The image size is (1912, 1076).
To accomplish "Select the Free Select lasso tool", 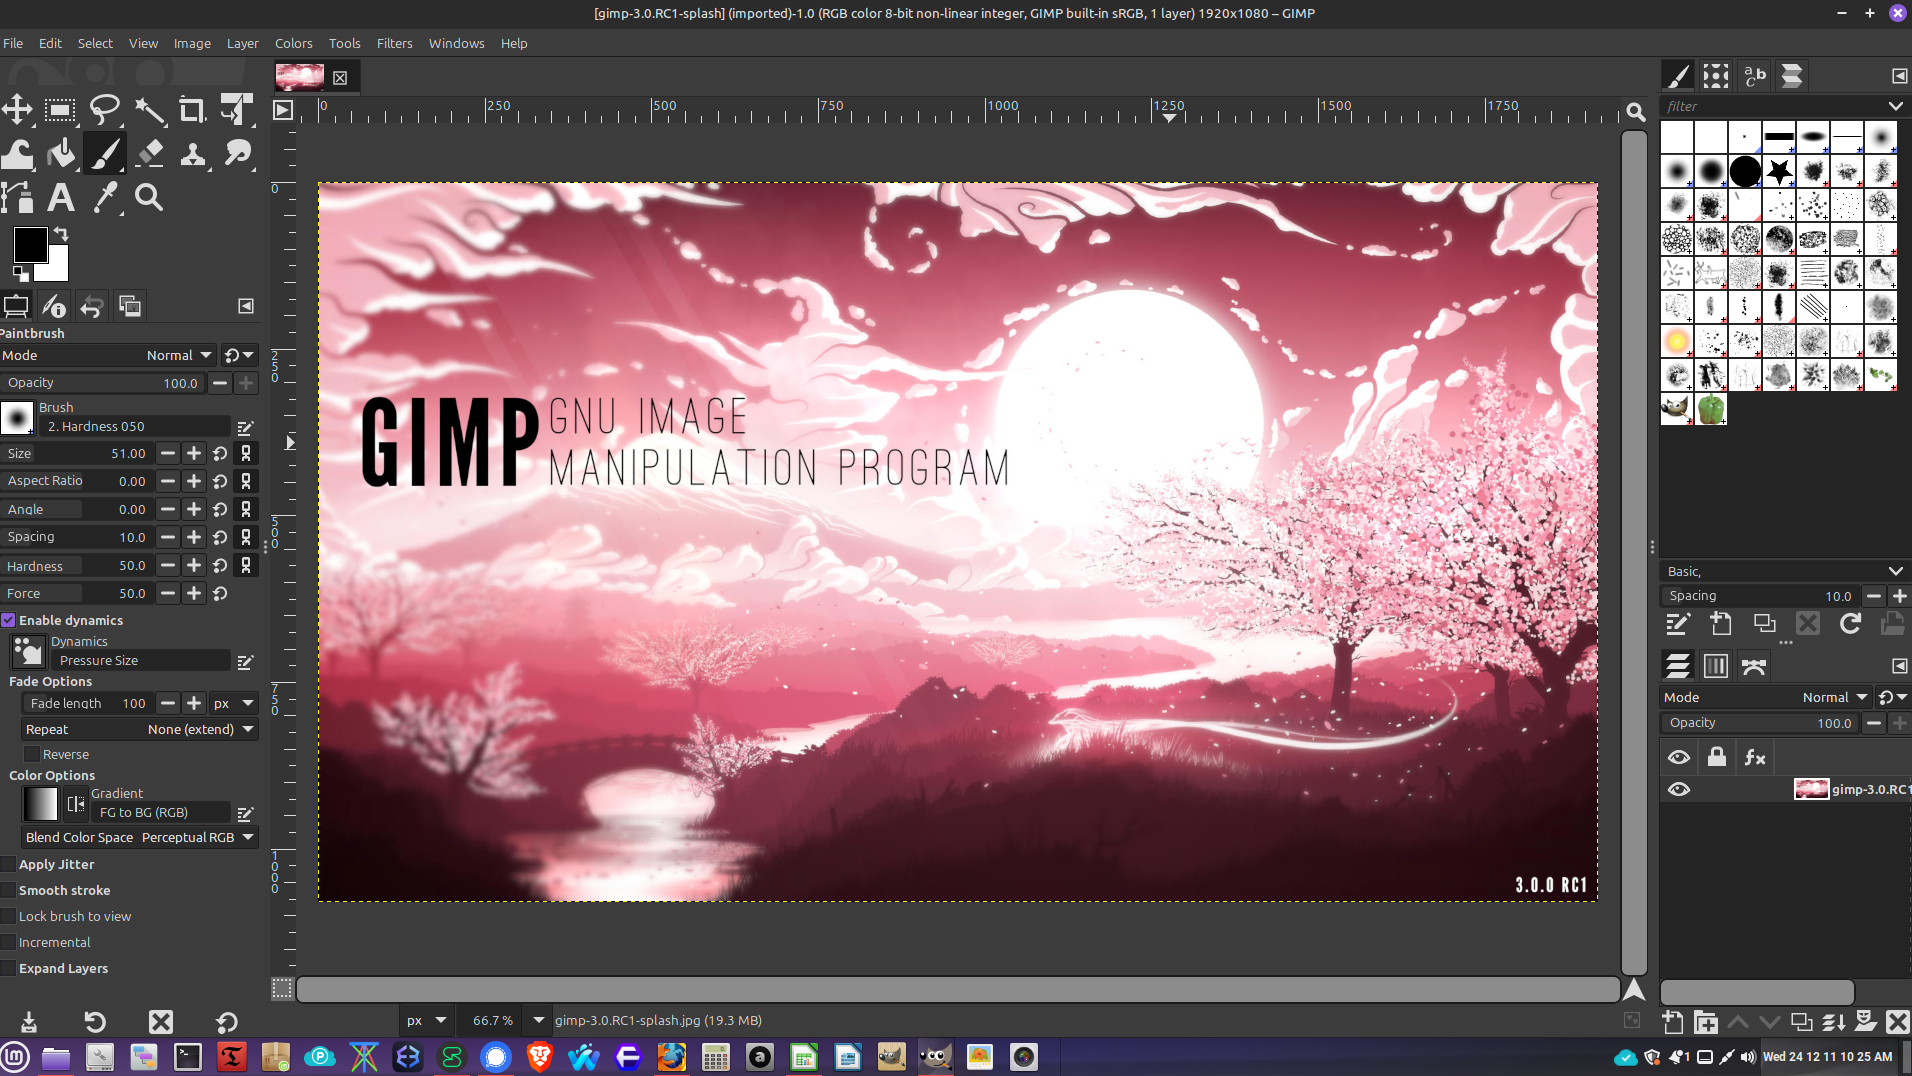I will point(104,109).
